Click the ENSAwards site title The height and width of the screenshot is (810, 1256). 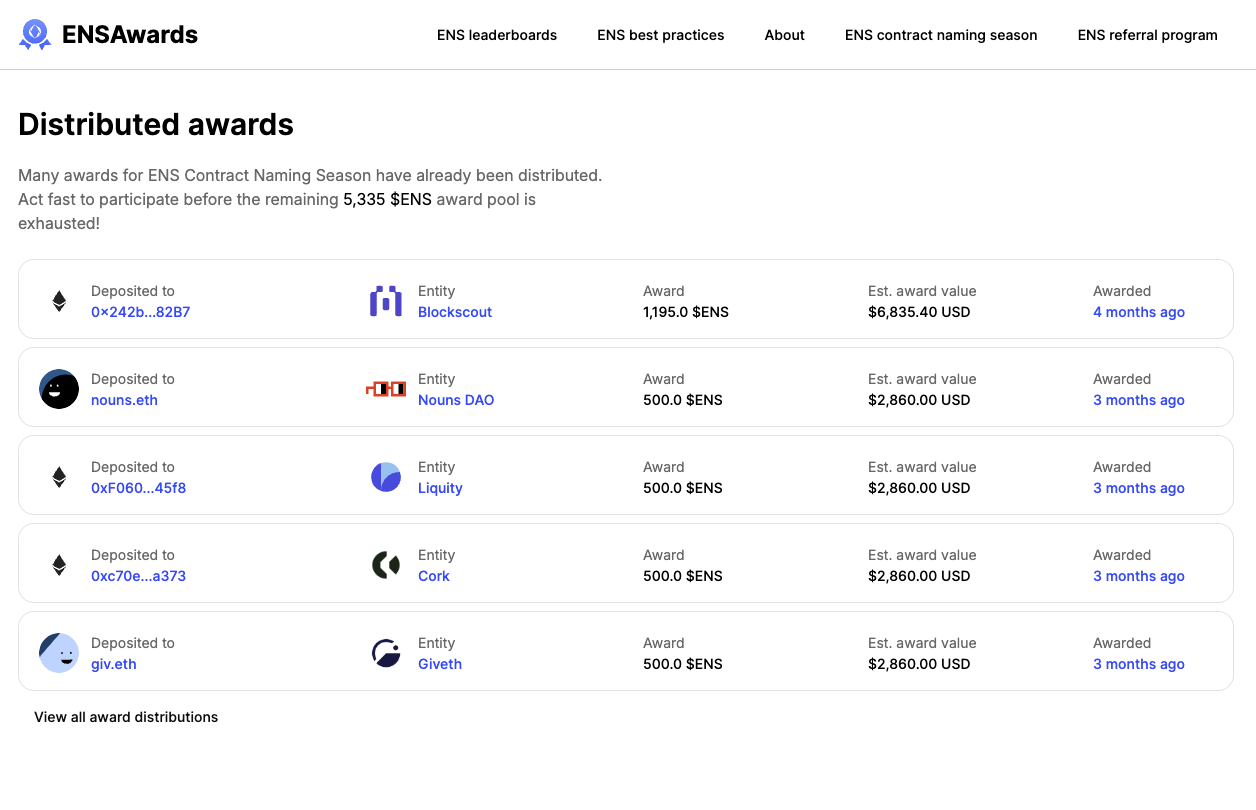(x=130, y=35)
